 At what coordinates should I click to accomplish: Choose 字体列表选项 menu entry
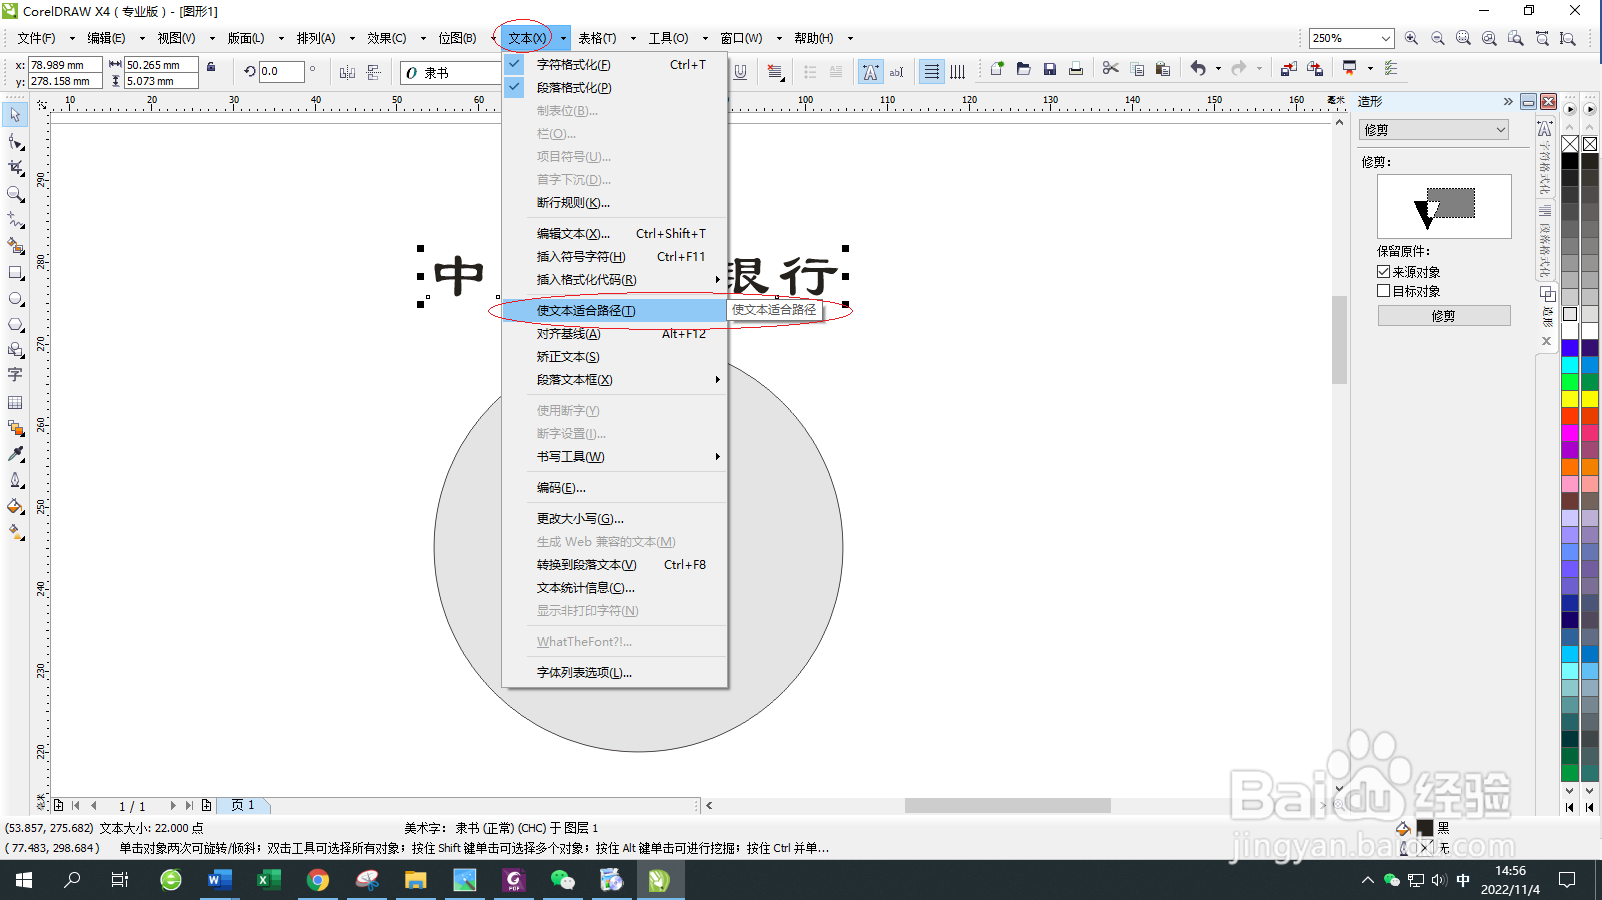click(x=614, y=673)
